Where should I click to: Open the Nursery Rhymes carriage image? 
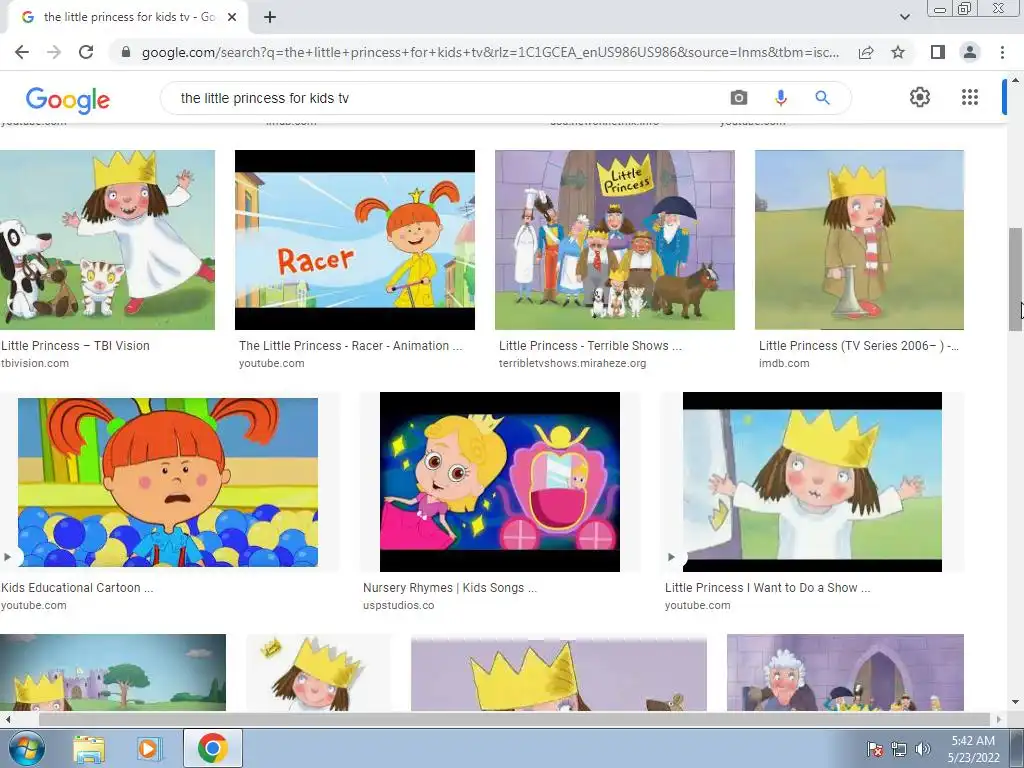[500, 482]
